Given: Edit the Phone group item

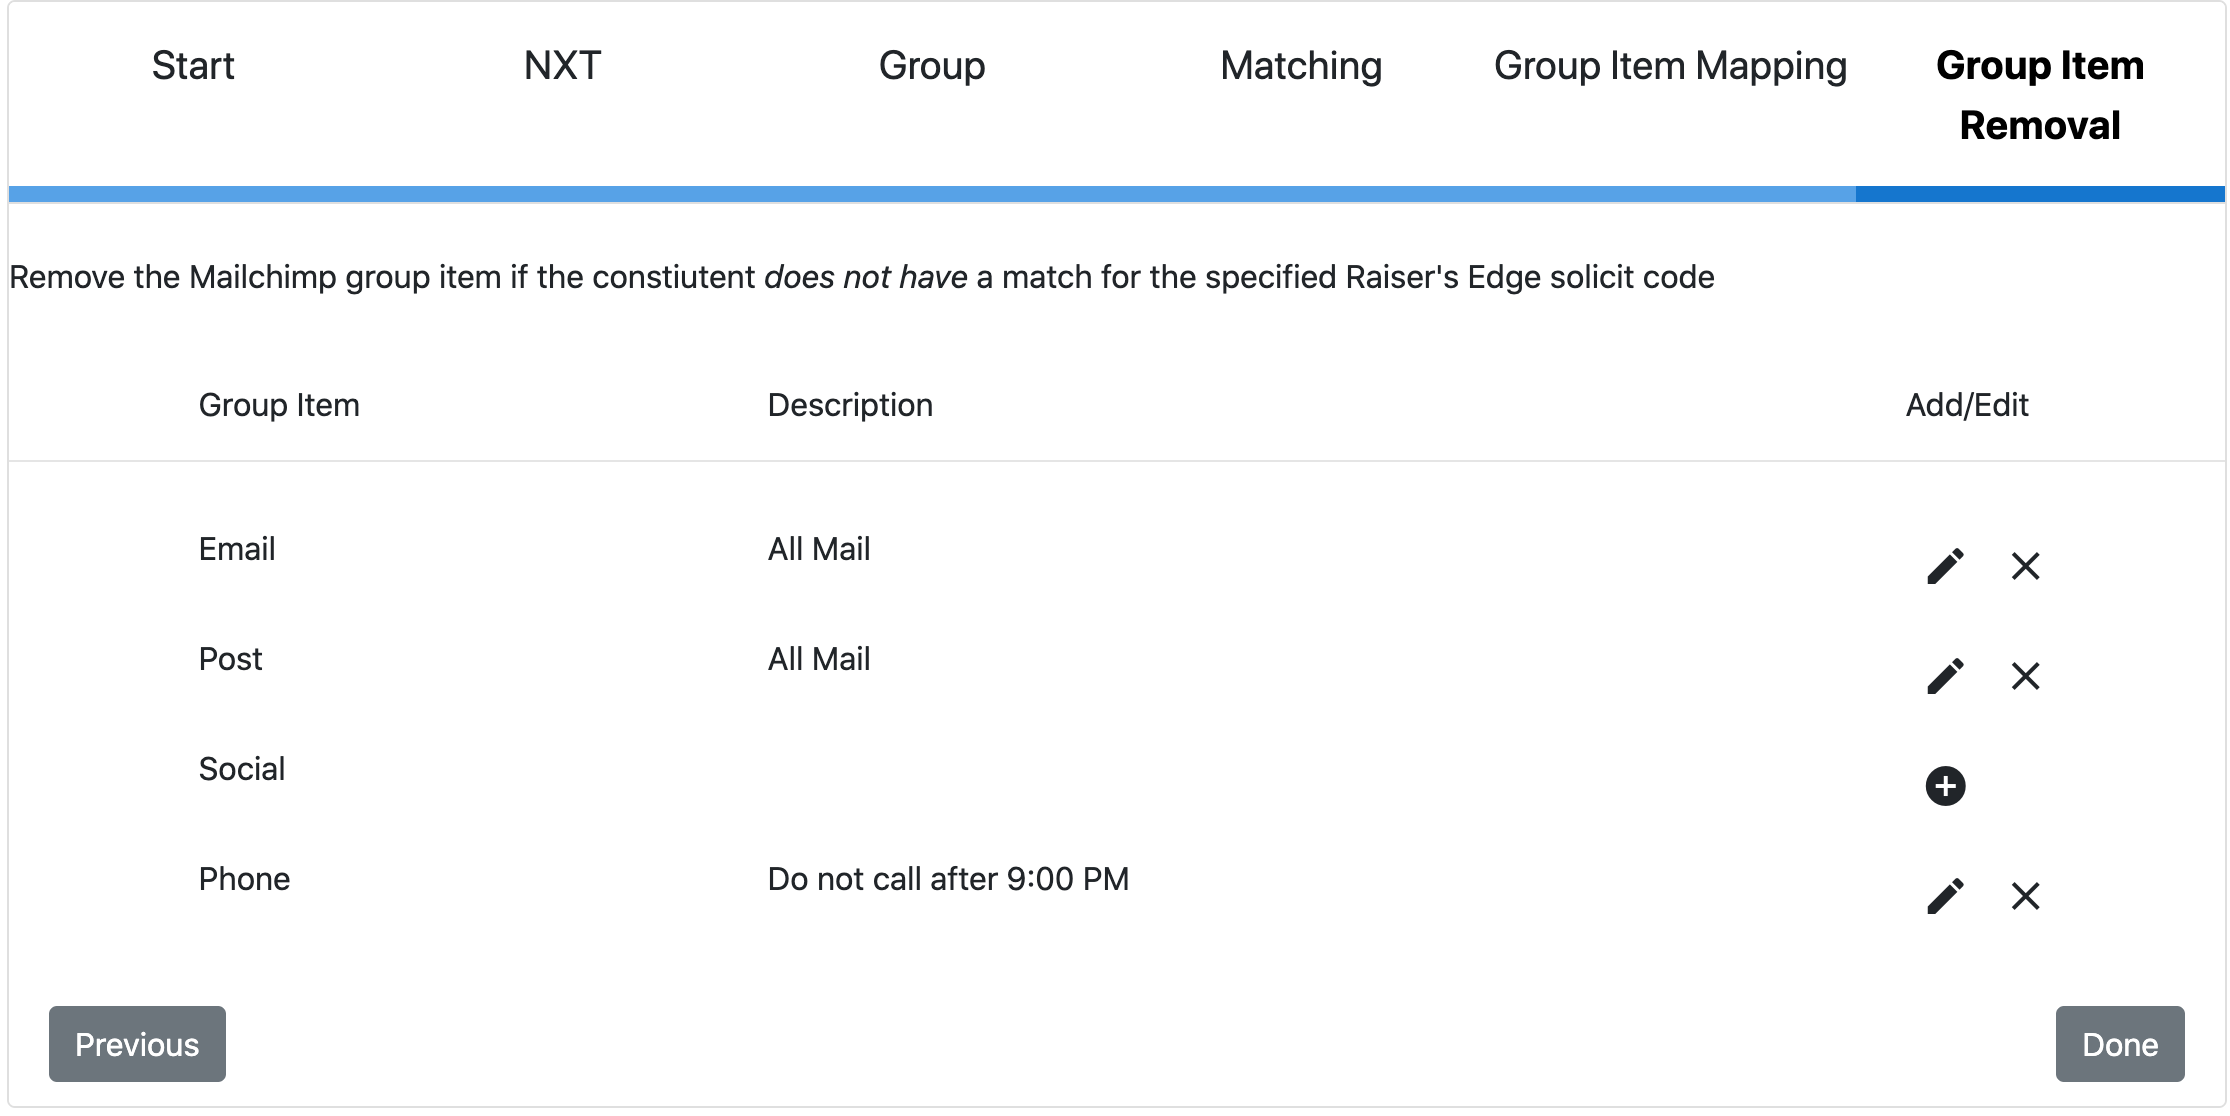Looking at the screenshot, I should tap(1945, 896).
